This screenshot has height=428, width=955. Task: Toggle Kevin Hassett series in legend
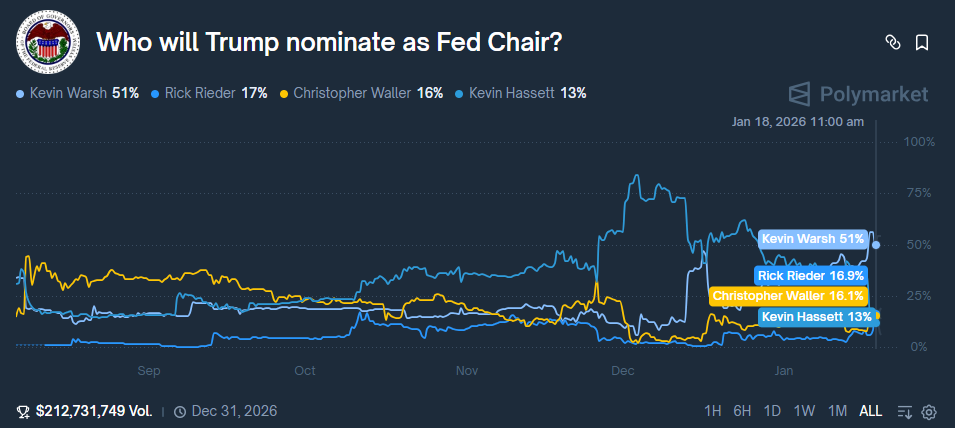tap(519, 93)
